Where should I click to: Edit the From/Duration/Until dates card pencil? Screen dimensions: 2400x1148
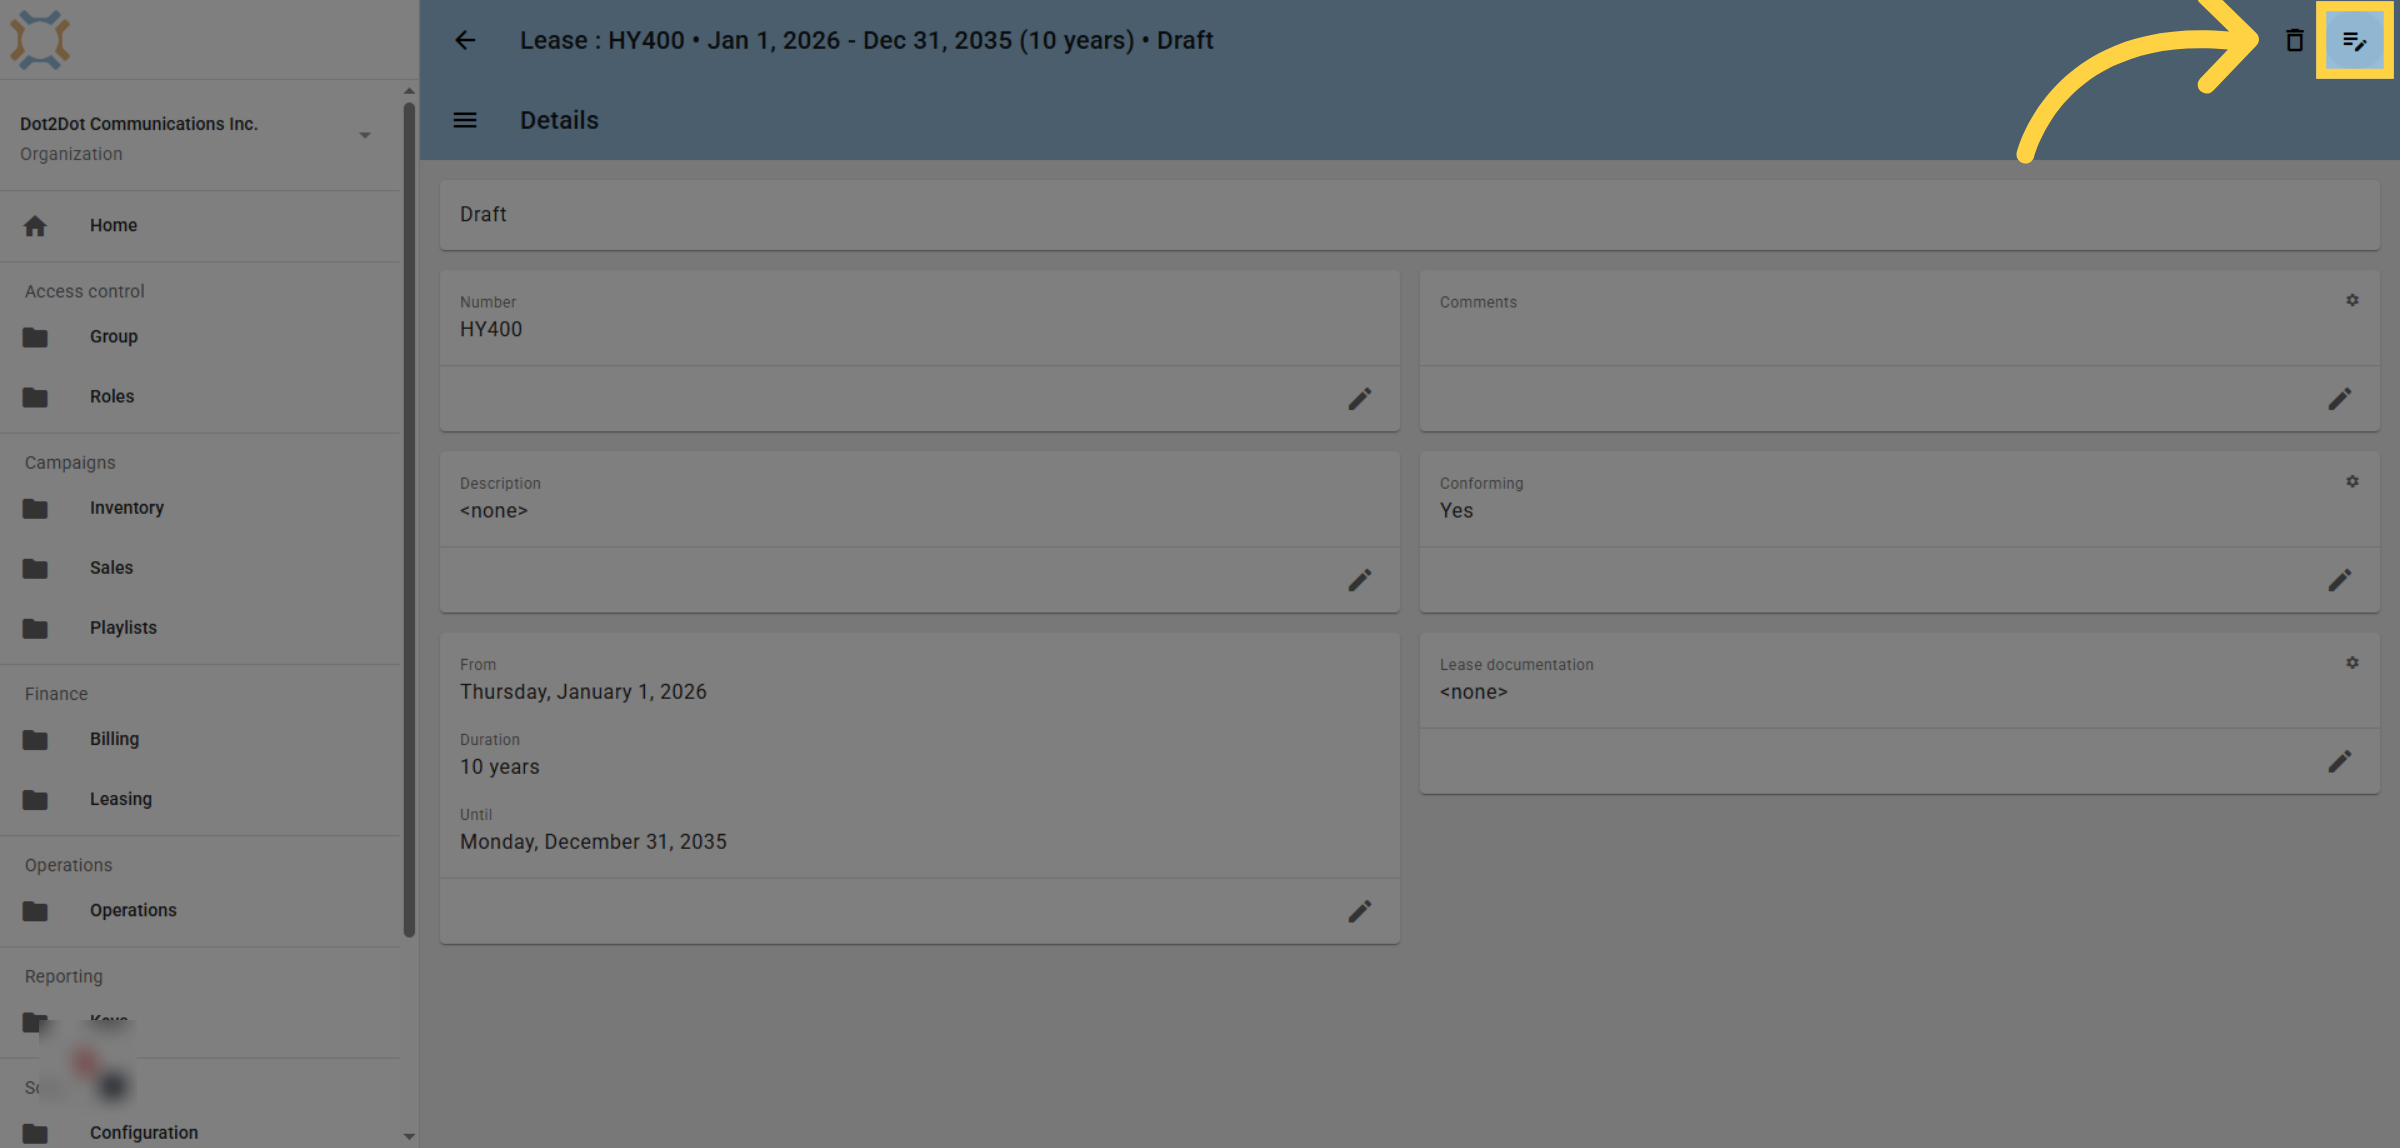click(1359, 911)
